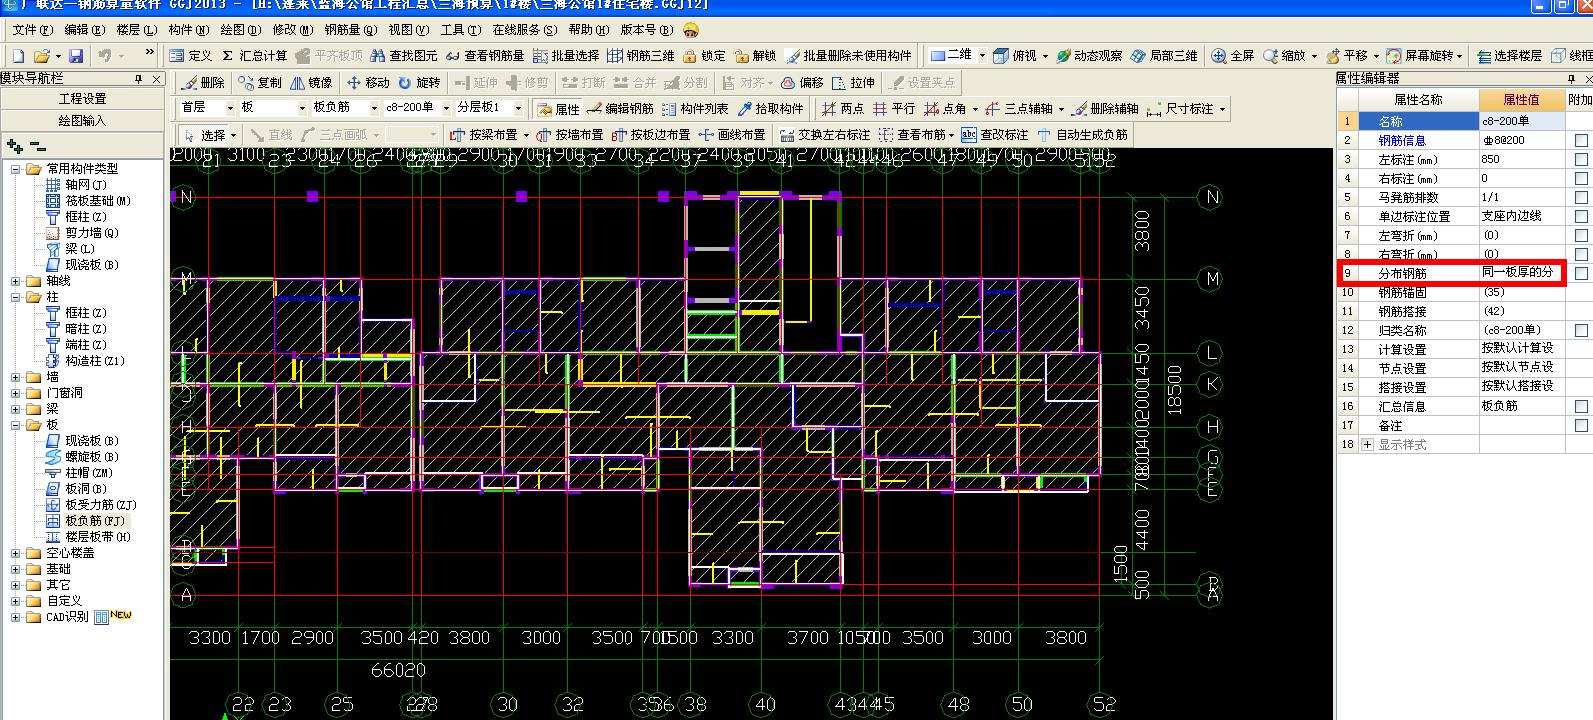
Task: Open the 钢筋量(Q) menu
Action: point(352,30)
